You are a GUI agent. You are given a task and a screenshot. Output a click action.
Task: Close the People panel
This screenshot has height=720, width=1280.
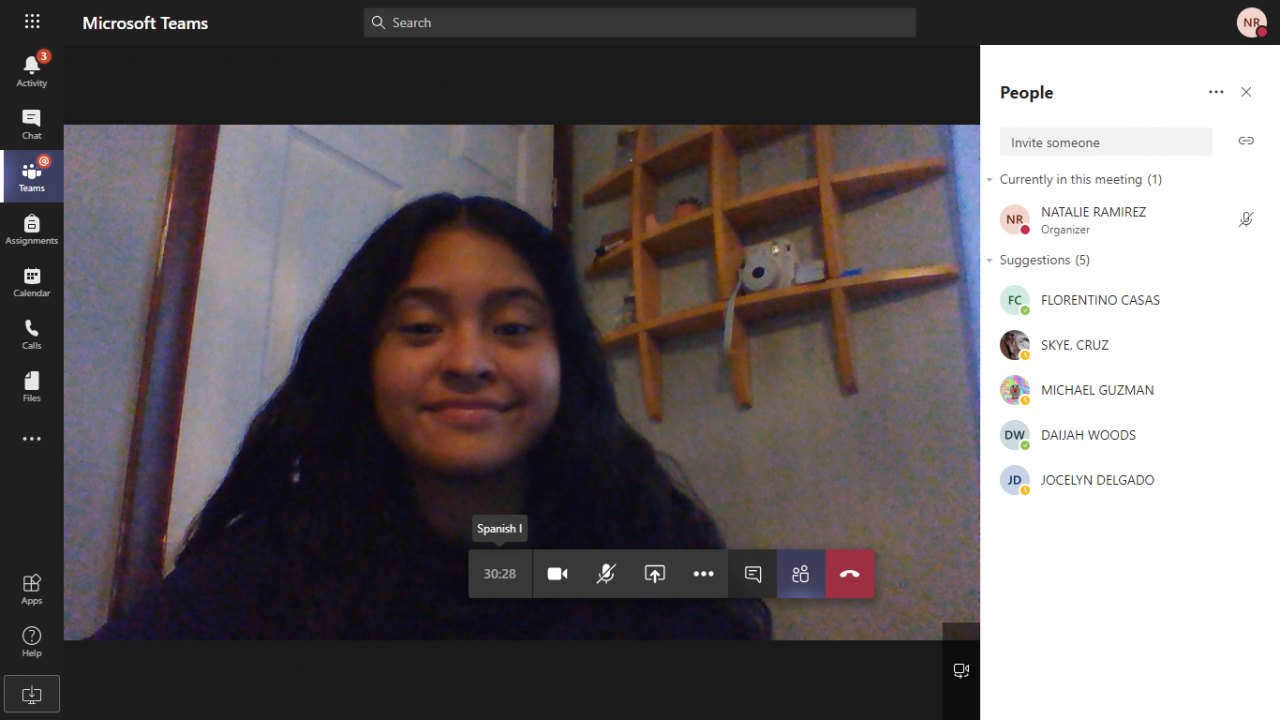pos(1246,92)
